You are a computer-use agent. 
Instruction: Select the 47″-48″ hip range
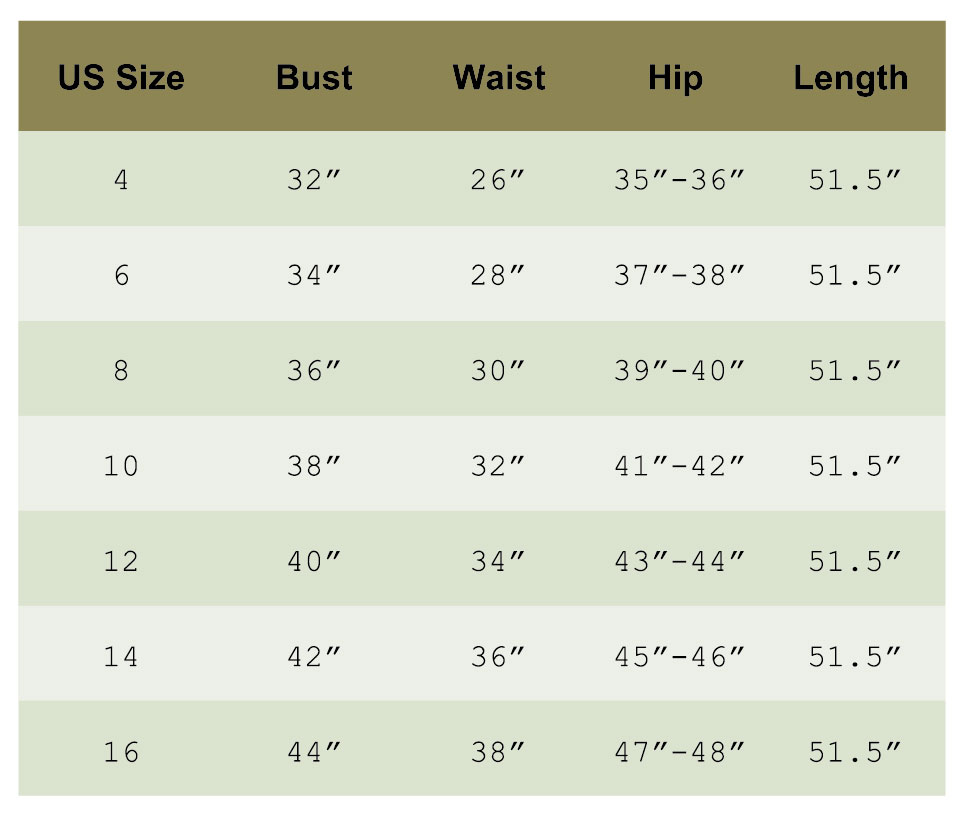(680, 752)
